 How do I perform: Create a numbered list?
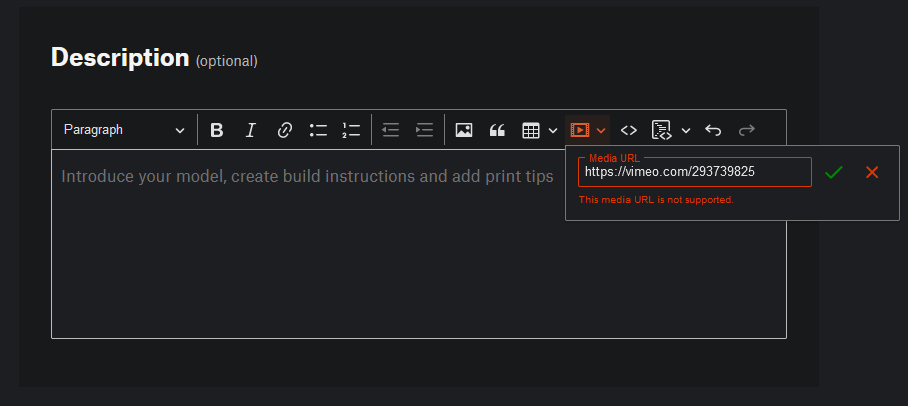(351, 130)
